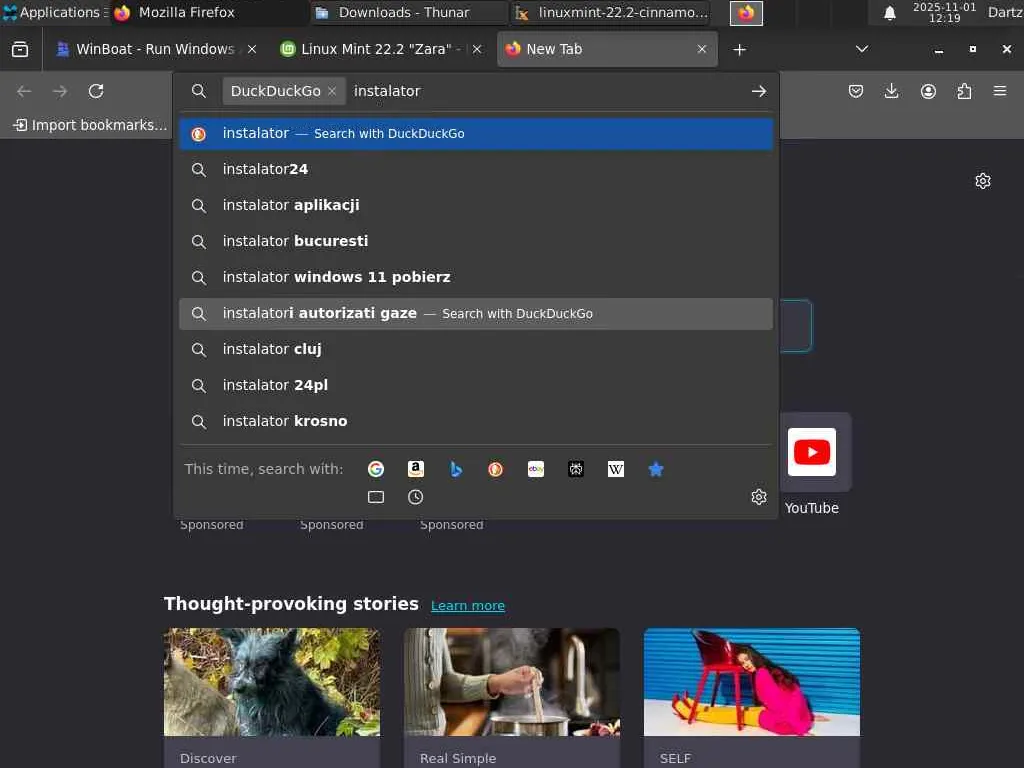
Task: Open Firefox View from the tab strip
Action: tap(20, 49)
